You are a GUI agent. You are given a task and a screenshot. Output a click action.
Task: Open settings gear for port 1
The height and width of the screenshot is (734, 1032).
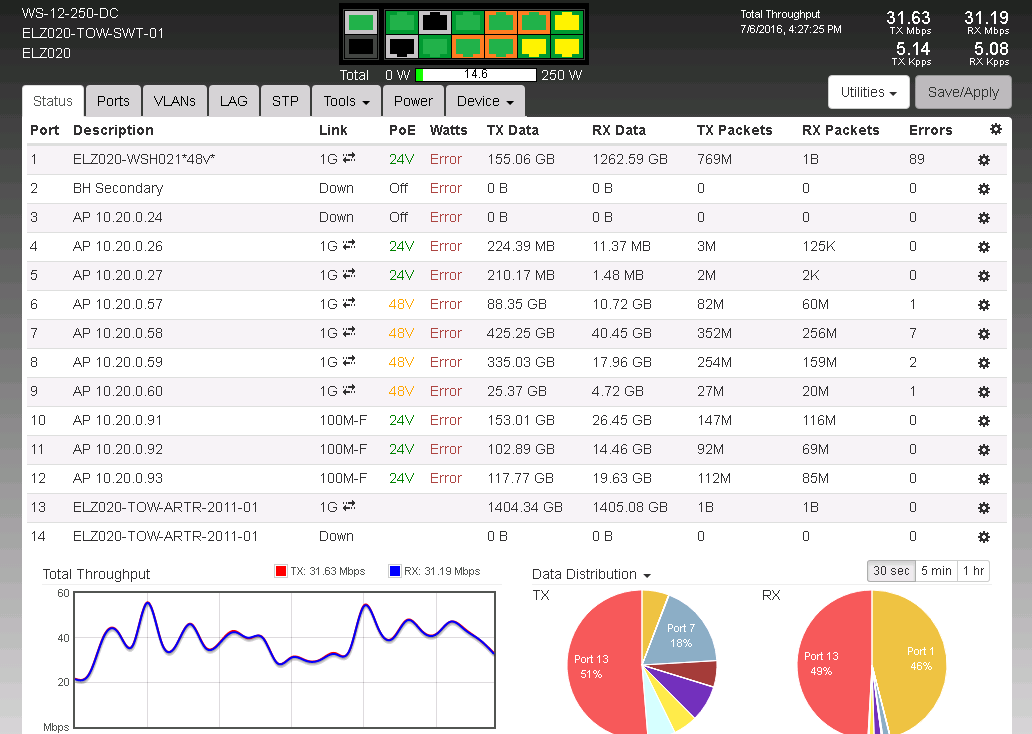pos(983,160)
